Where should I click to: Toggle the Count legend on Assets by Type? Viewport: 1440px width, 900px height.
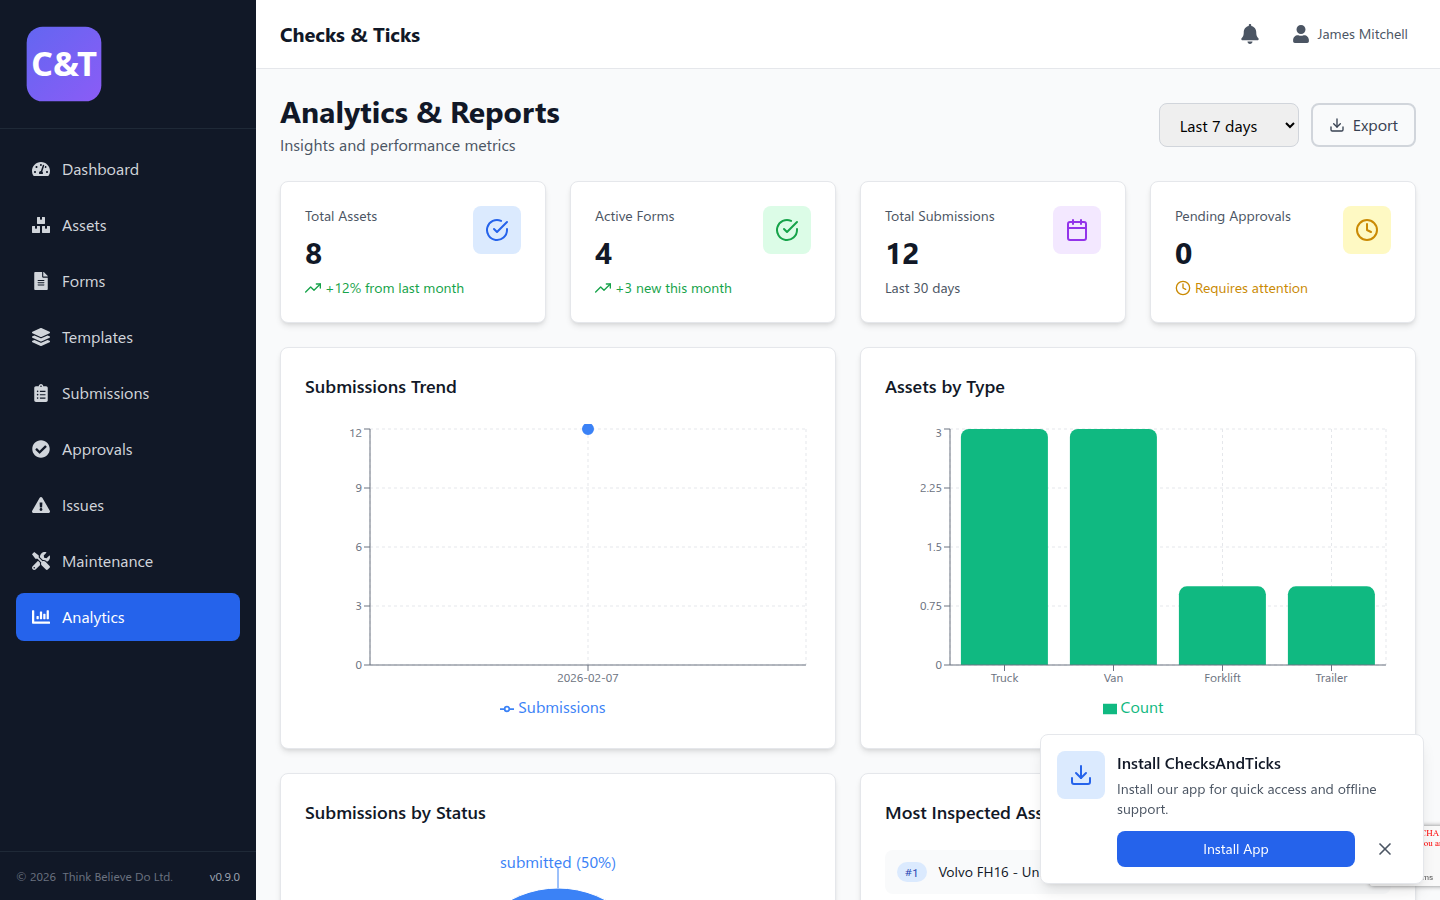point(1133,707)
